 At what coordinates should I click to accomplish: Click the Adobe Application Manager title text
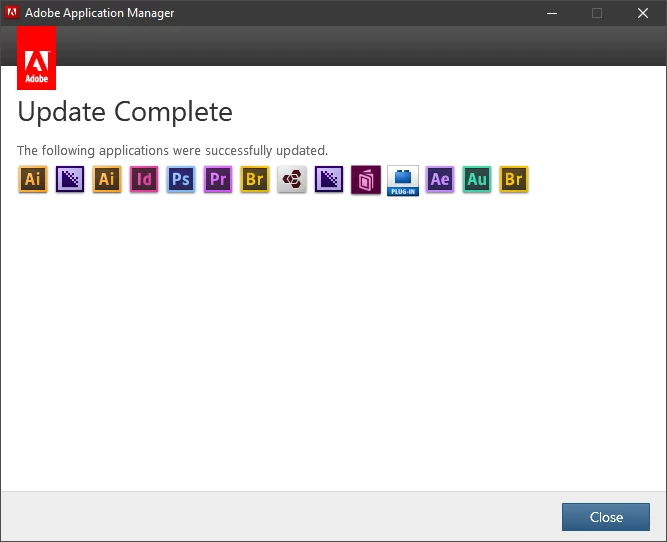click(x=100, y=13)
